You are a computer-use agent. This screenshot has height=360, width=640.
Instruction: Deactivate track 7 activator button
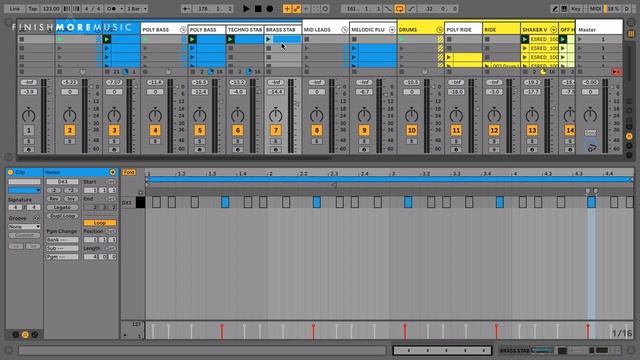tap(276, 130)
